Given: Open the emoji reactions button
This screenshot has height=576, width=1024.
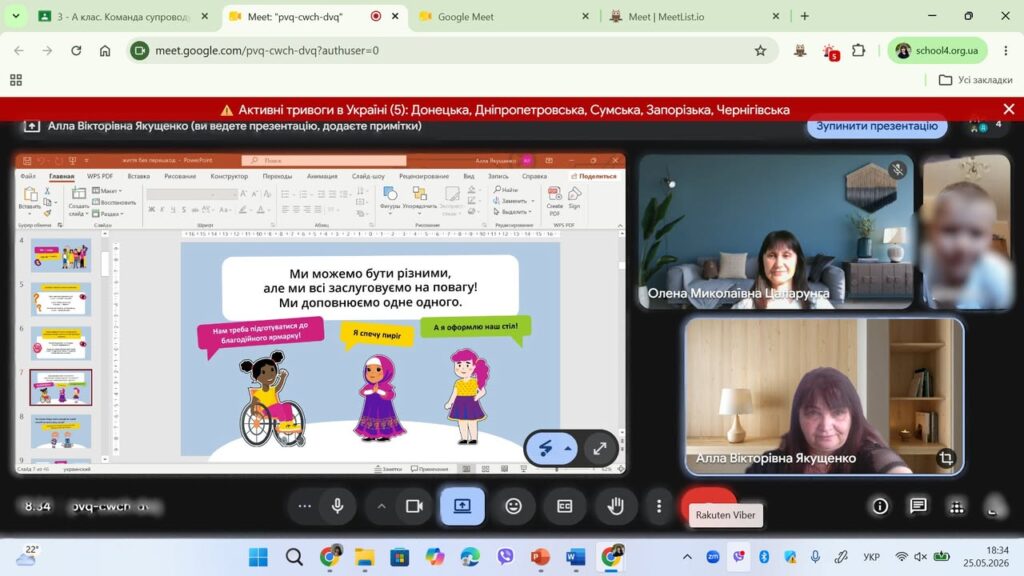Looking at the screenshot, I should (x=513, y=506).
